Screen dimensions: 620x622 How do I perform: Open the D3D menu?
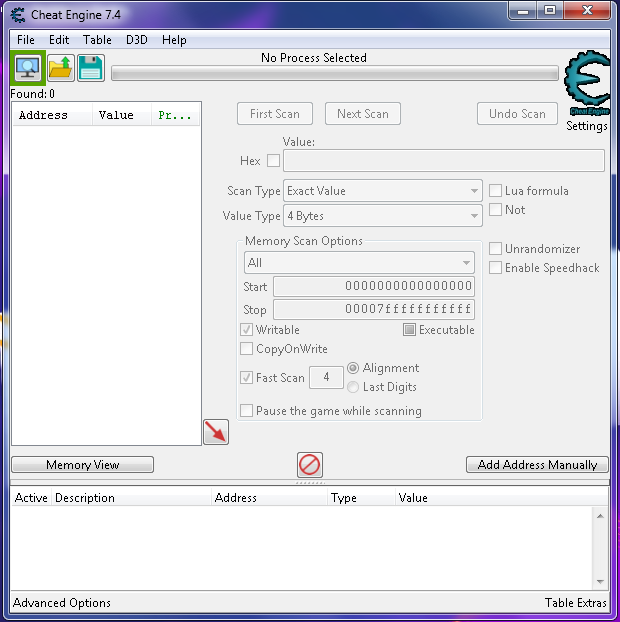[137, 40]
